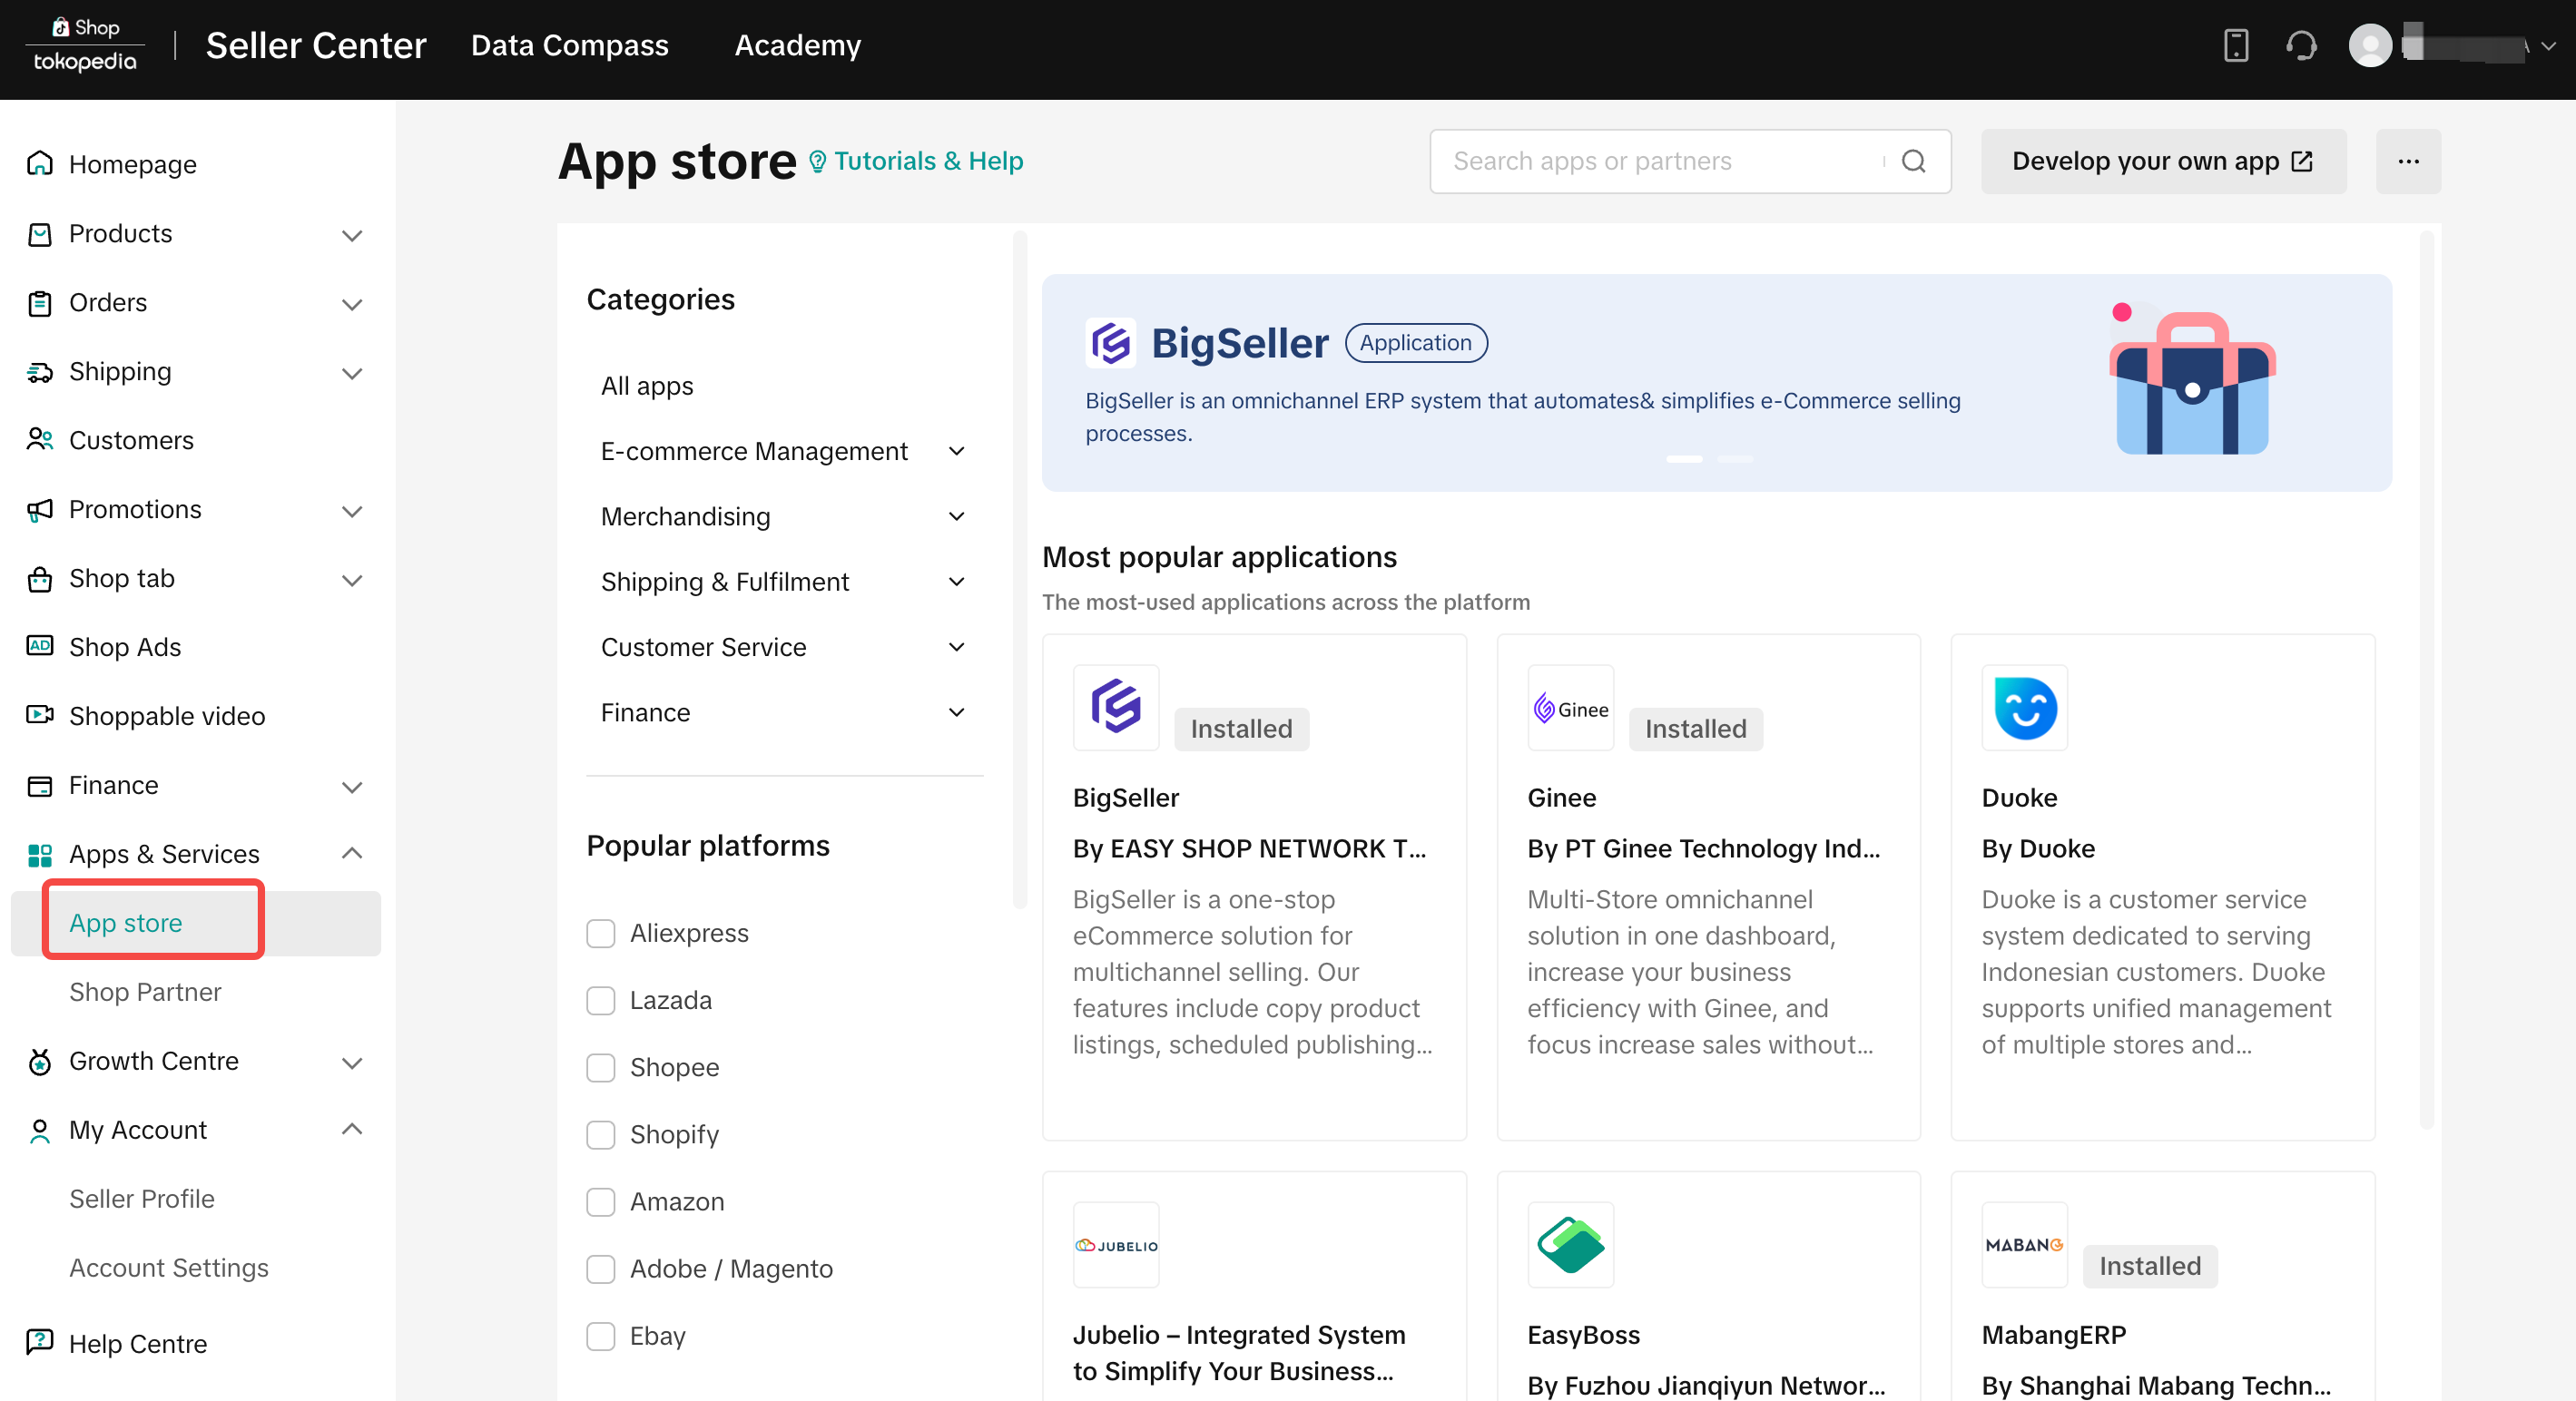
Task: Open the Data Compass tab
Action: tap(569, 46)
